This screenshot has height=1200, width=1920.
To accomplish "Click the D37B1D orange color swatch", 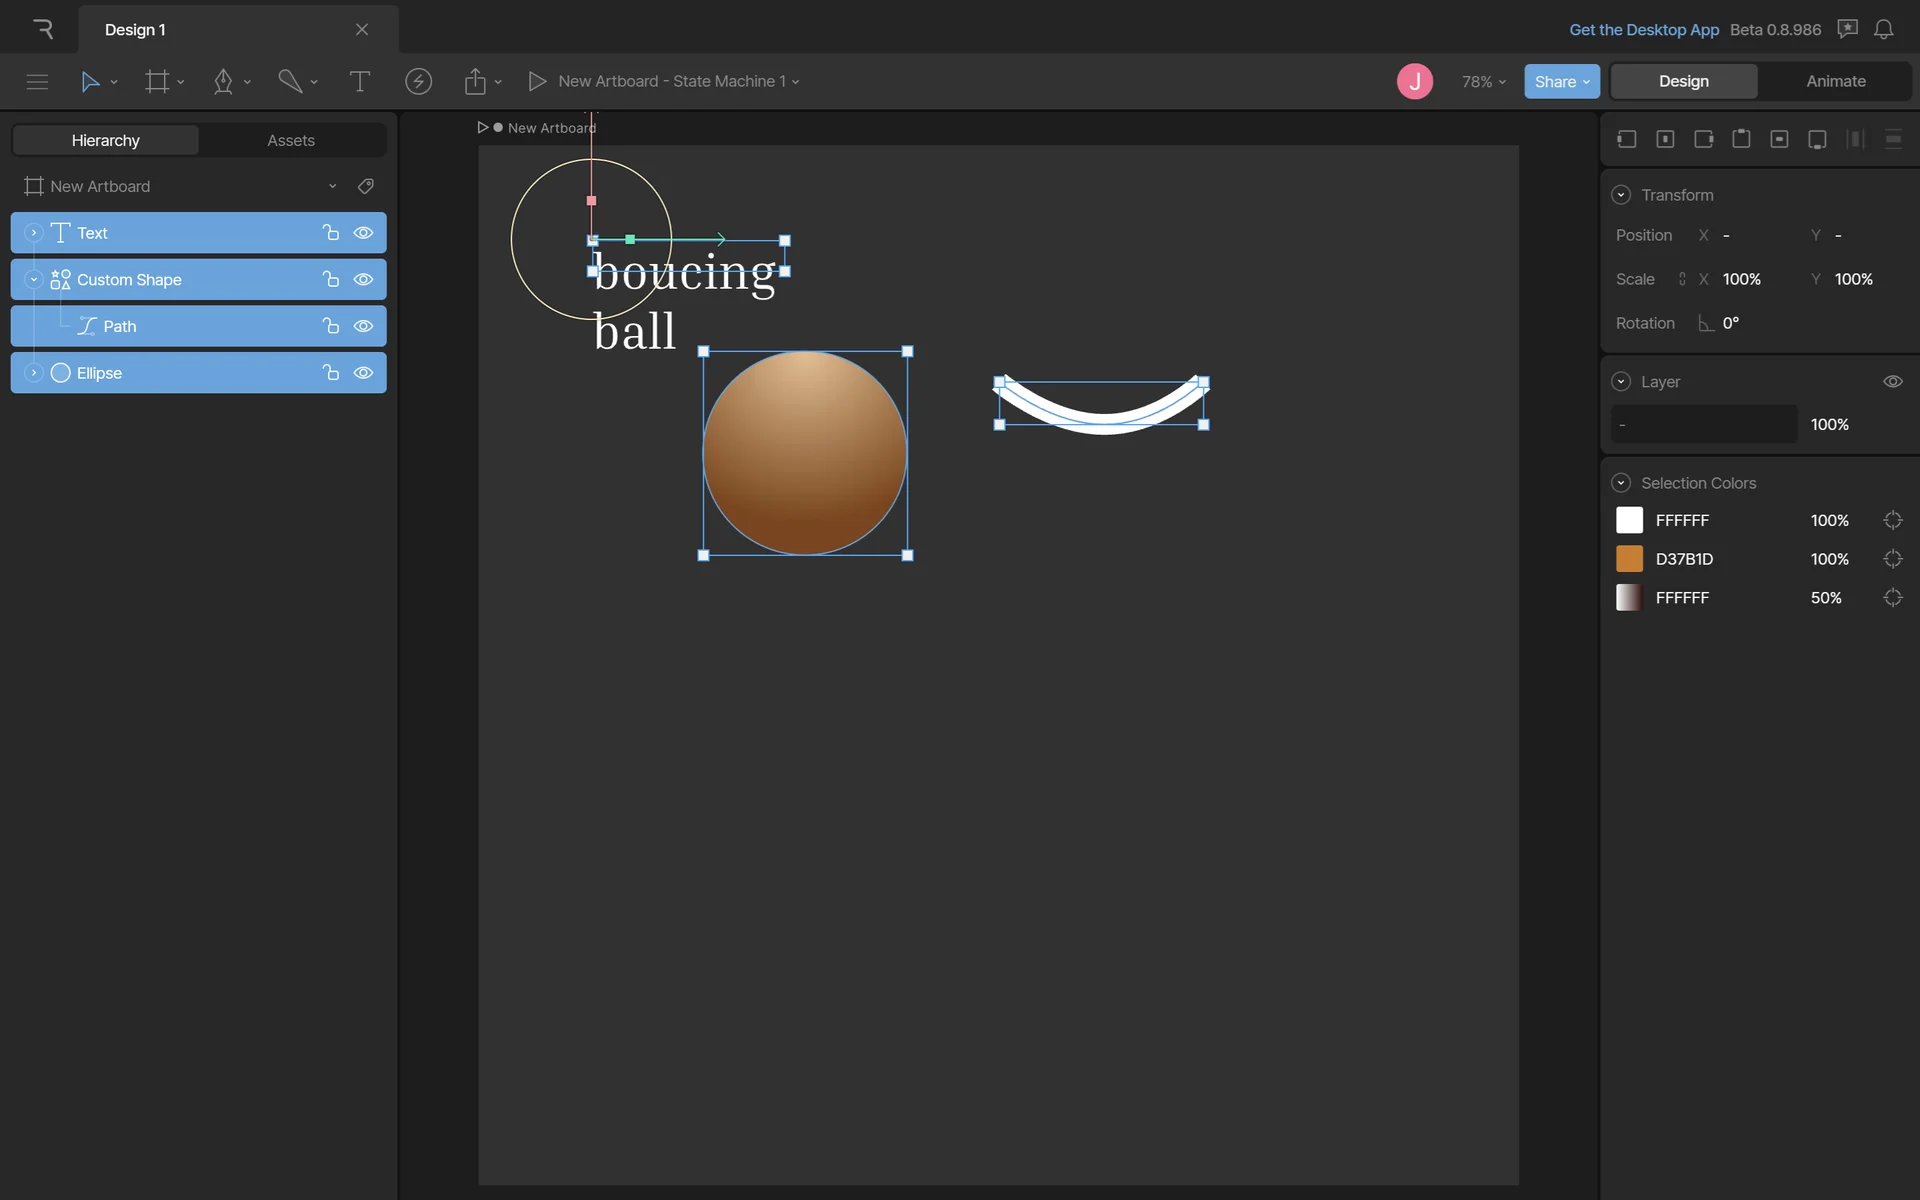I will (1629, 559).
